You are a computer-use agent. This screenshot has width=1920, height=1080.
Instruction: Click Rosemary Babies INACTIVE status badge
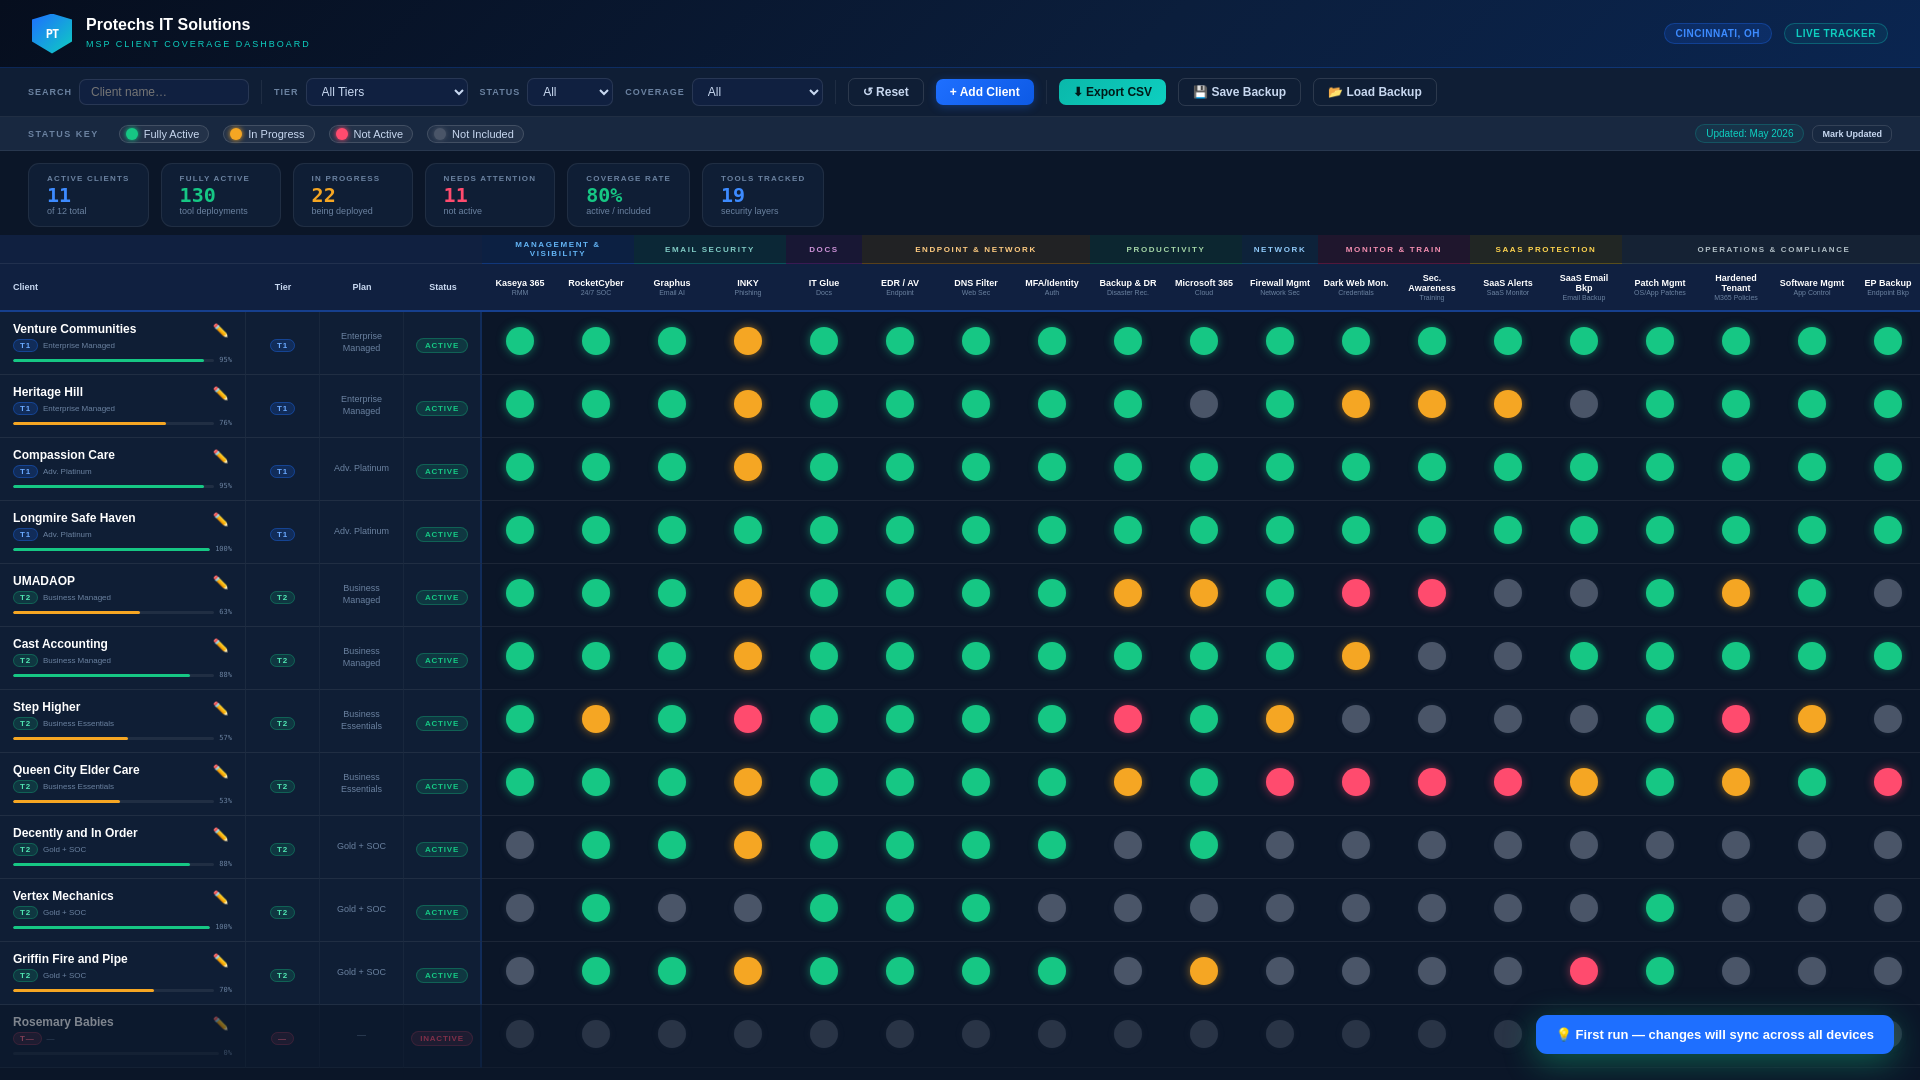[x=442, y=1038]
